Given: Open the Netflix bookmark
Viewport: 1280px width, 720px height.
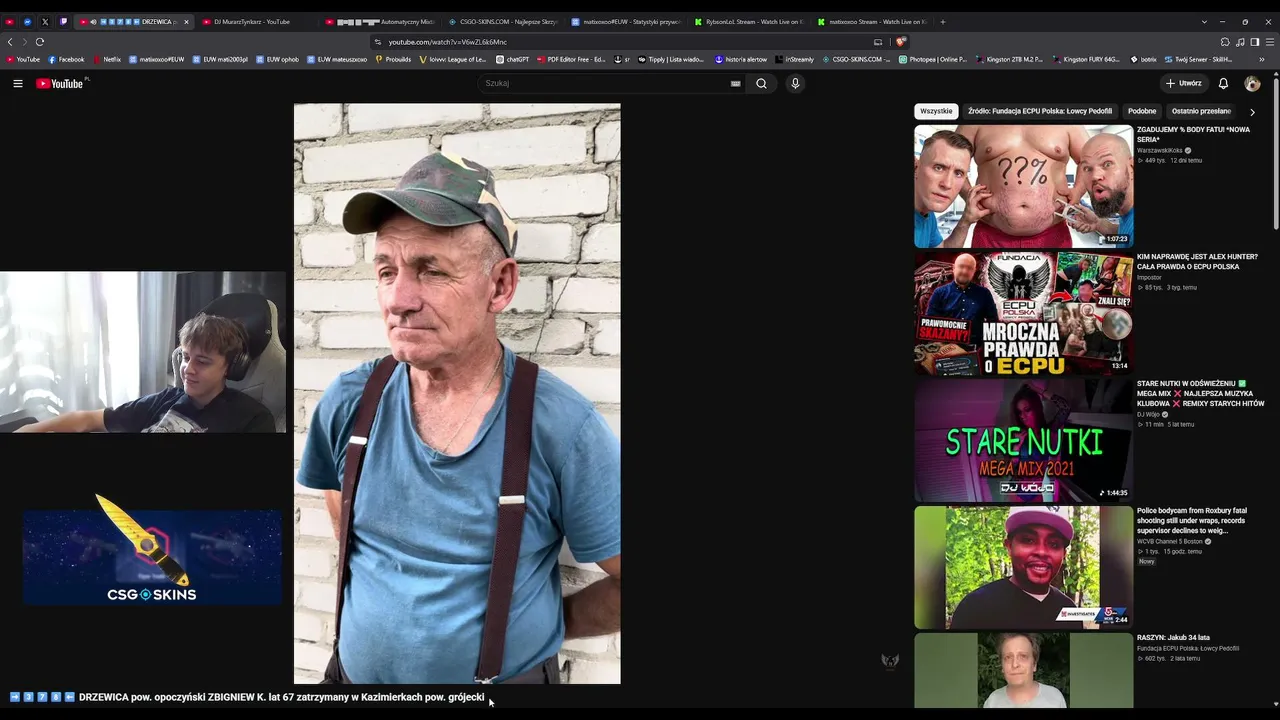Looking at the screenshot, I should (x=107, y=60).
